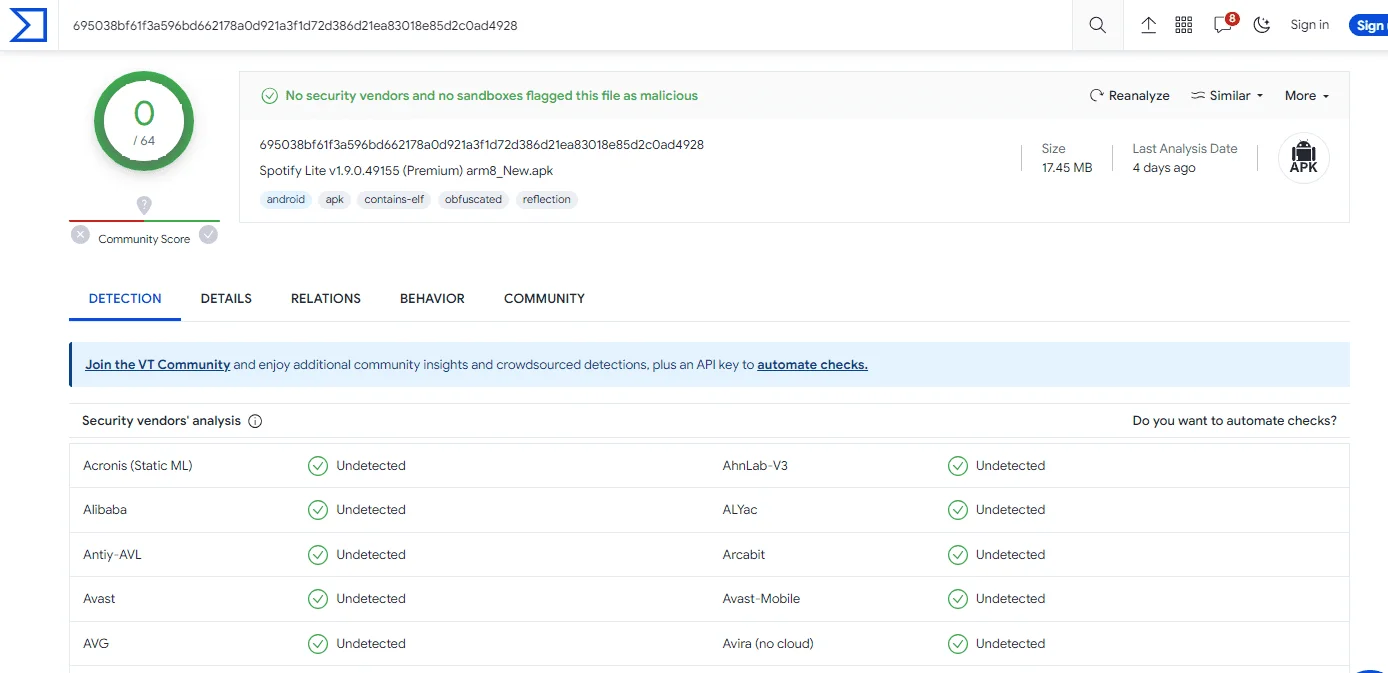
Task: Click AVG undetected check icon
Action: [318, 644]
